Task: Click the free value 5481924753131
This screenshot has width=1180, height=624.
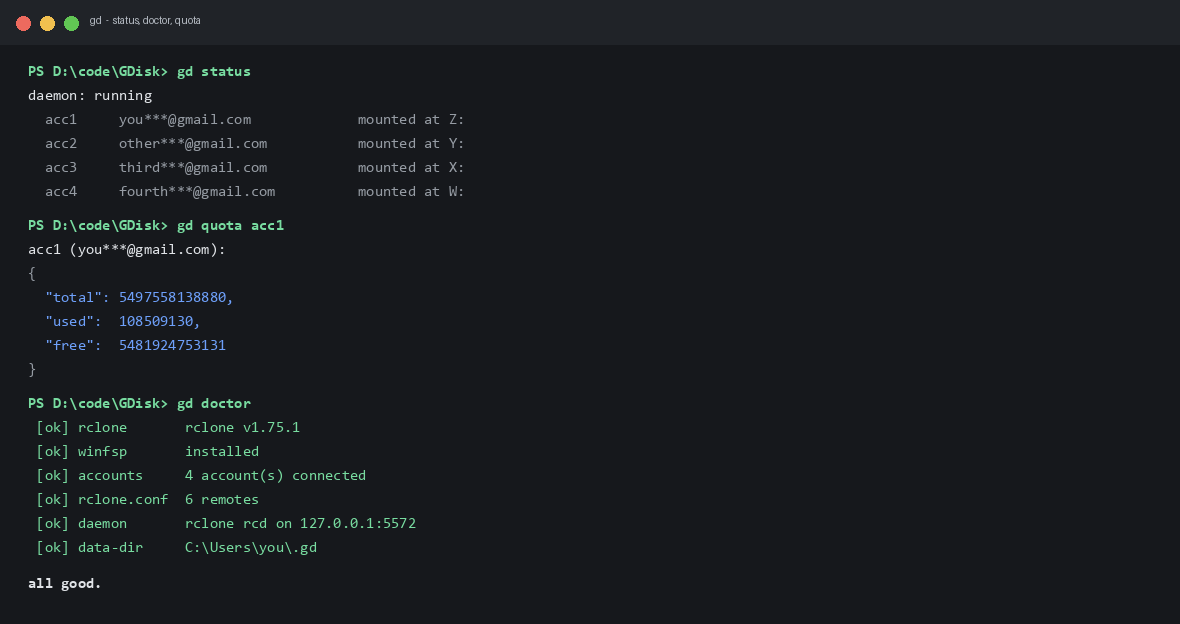Action: click(172, 346)
